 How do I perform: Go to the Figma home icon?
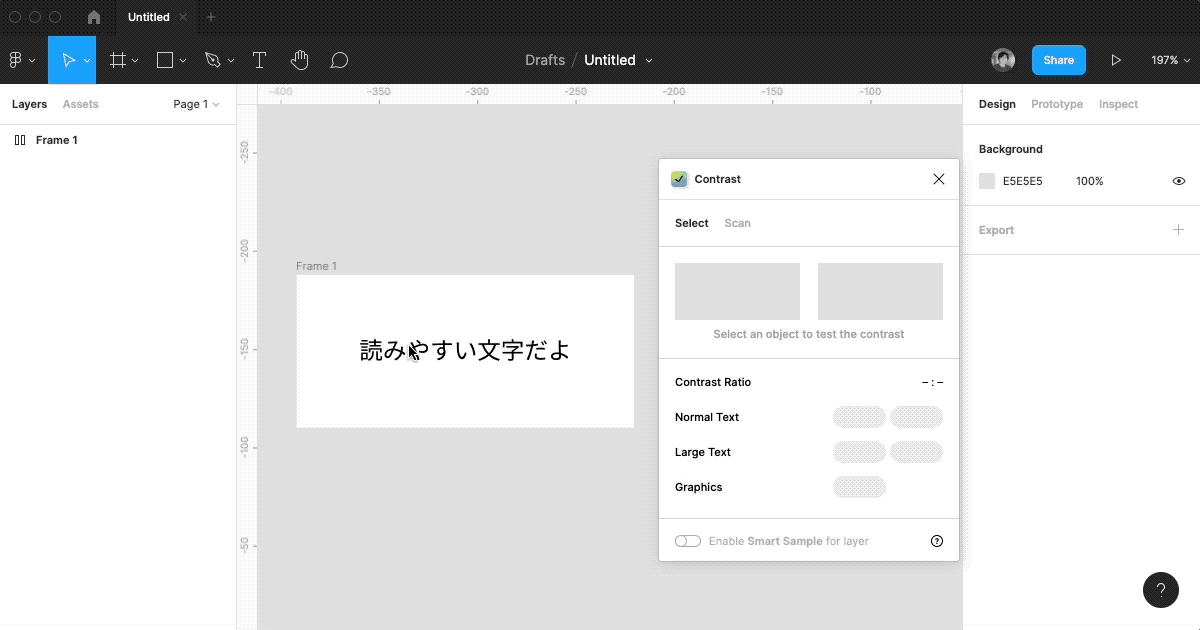(x=94, y=17)
